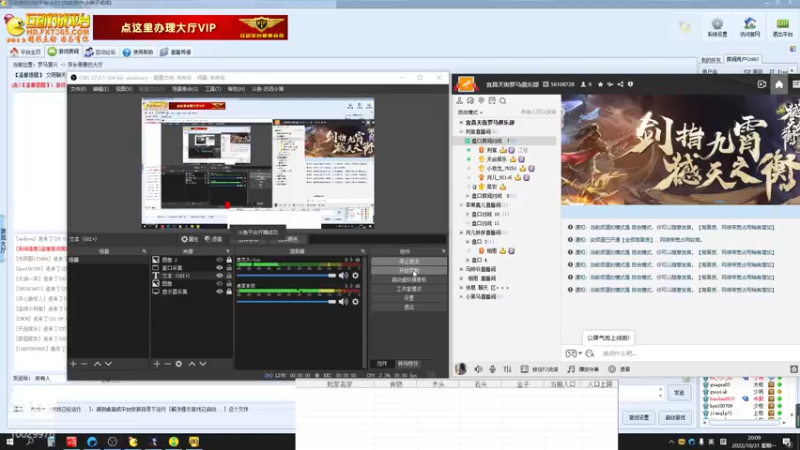This screenshot has height=450, width=800.
Task: Open Mic/Aux audio settings gear in mixer
Action: [355, 276]
